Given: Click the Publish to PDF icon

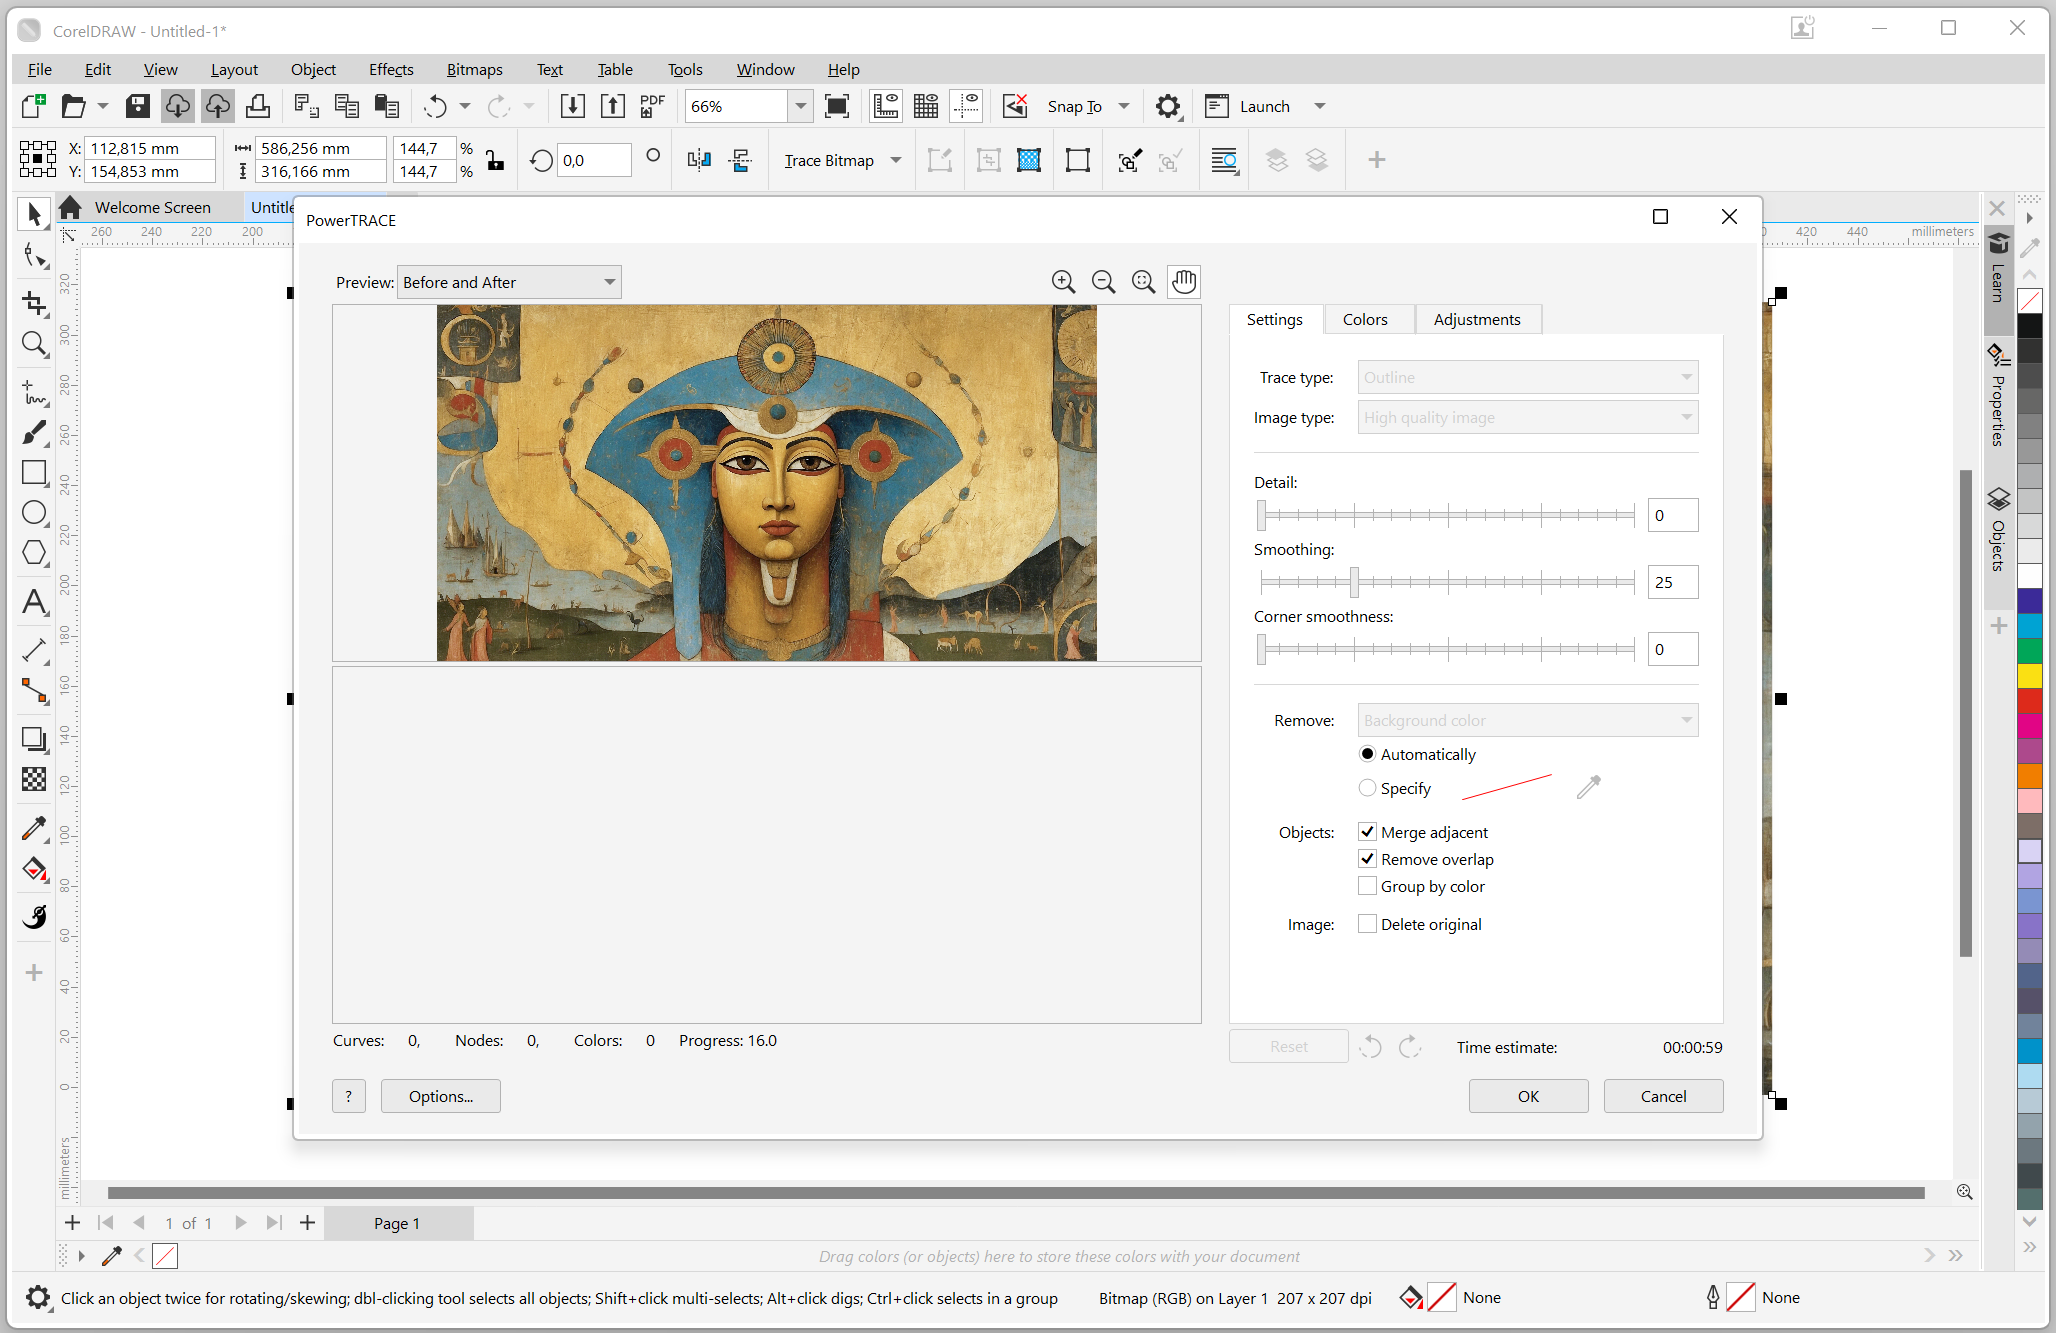Looking at the screenshot, I should [652, 106].
